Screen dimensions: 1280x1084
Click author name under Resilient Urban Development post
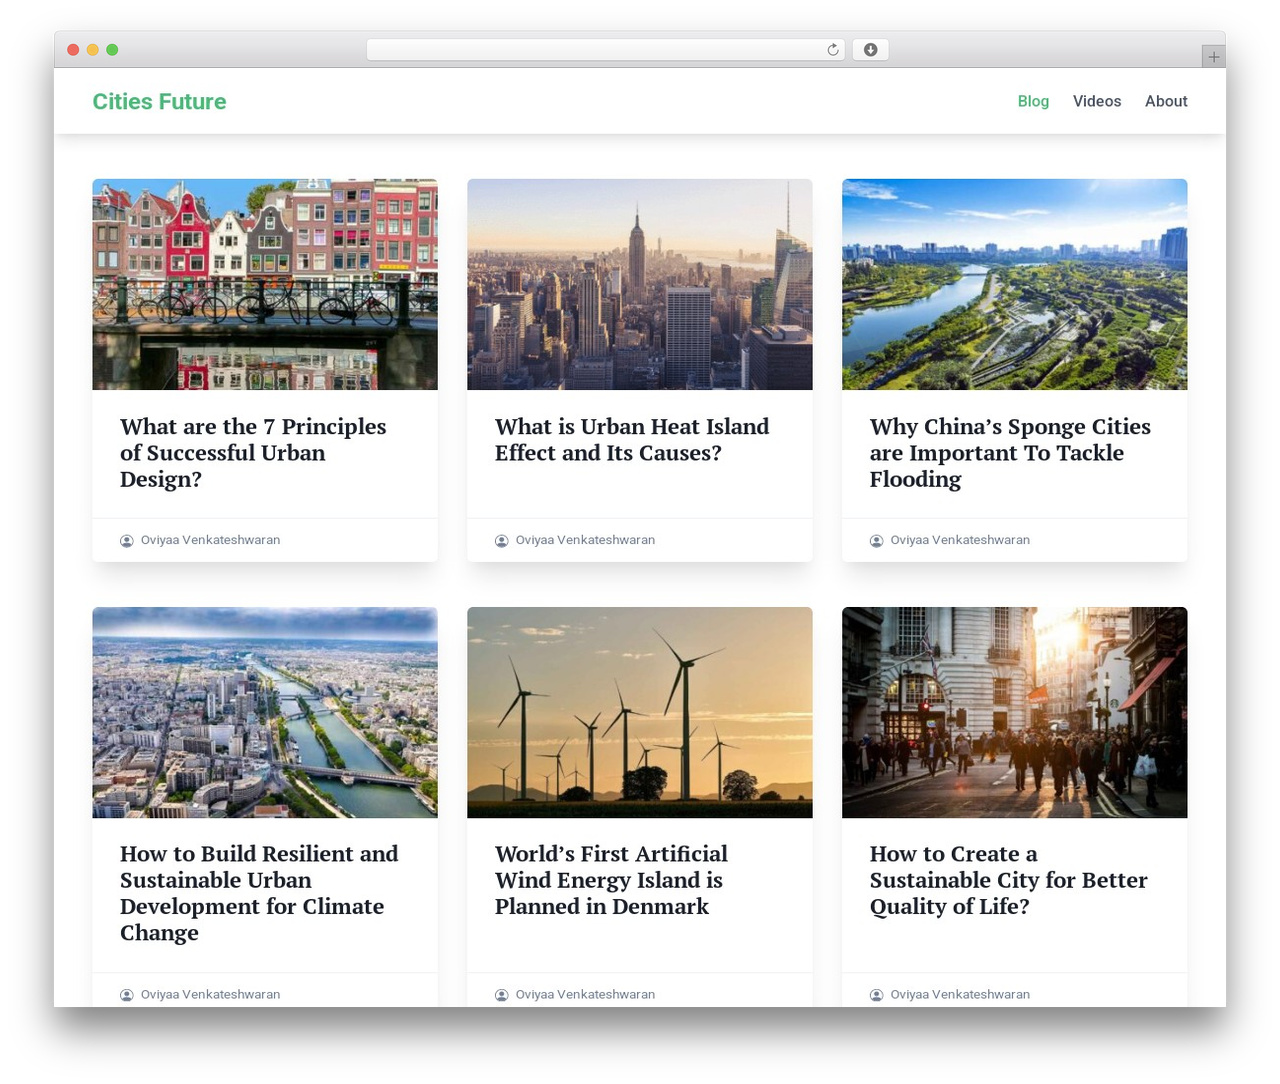[210, 995]
